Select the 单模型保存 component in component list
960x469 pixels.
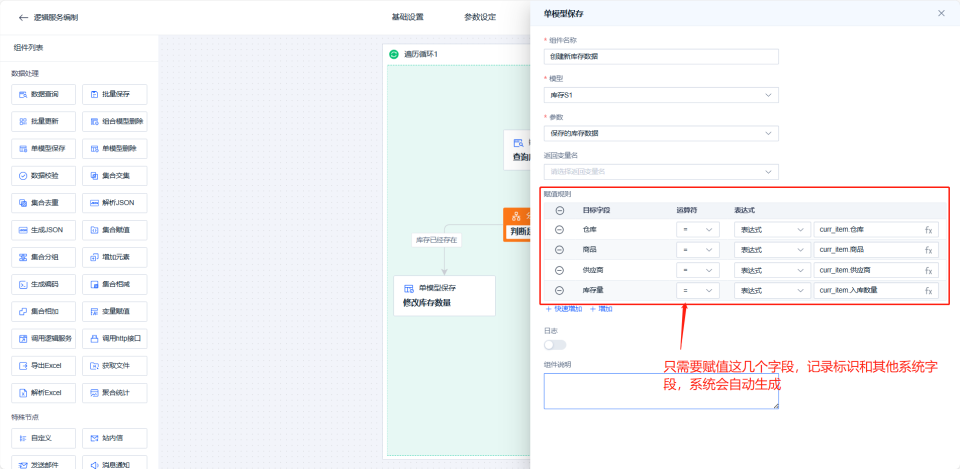click(x=43, y=149)
